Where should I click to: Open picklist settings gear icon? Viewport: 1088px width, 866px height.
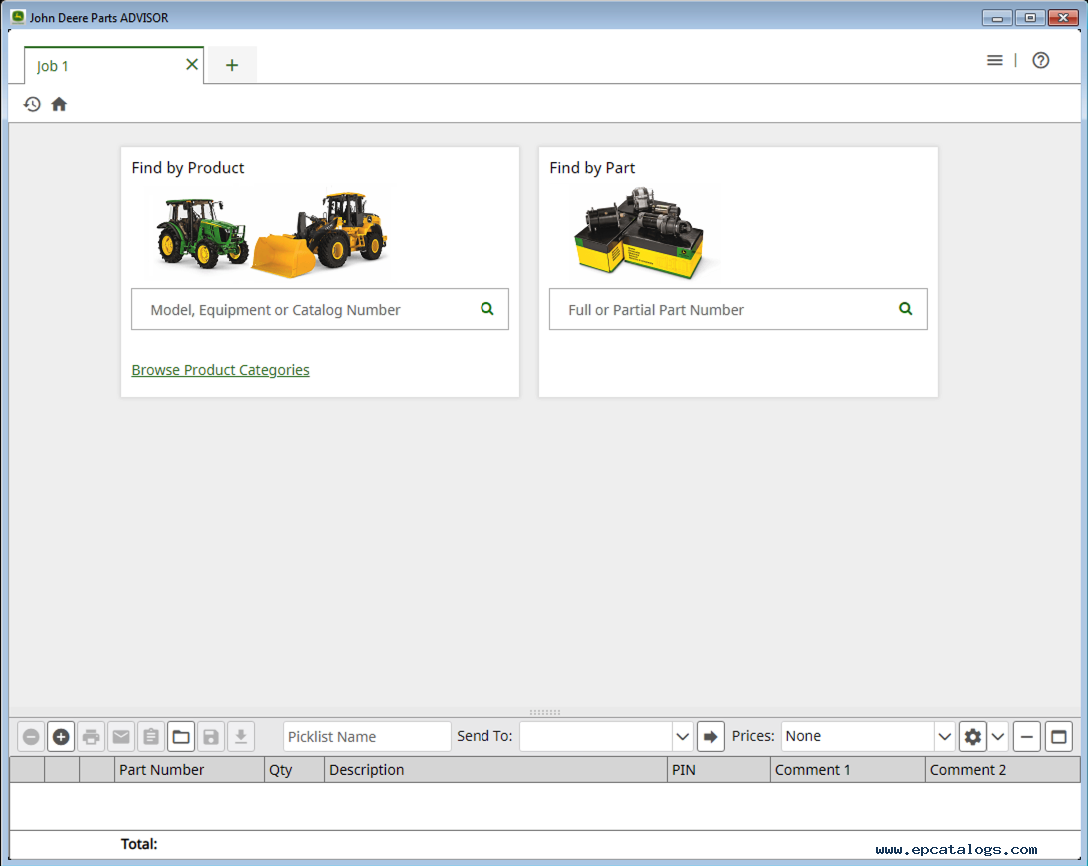pyautogui.click(x=972, y=737)
